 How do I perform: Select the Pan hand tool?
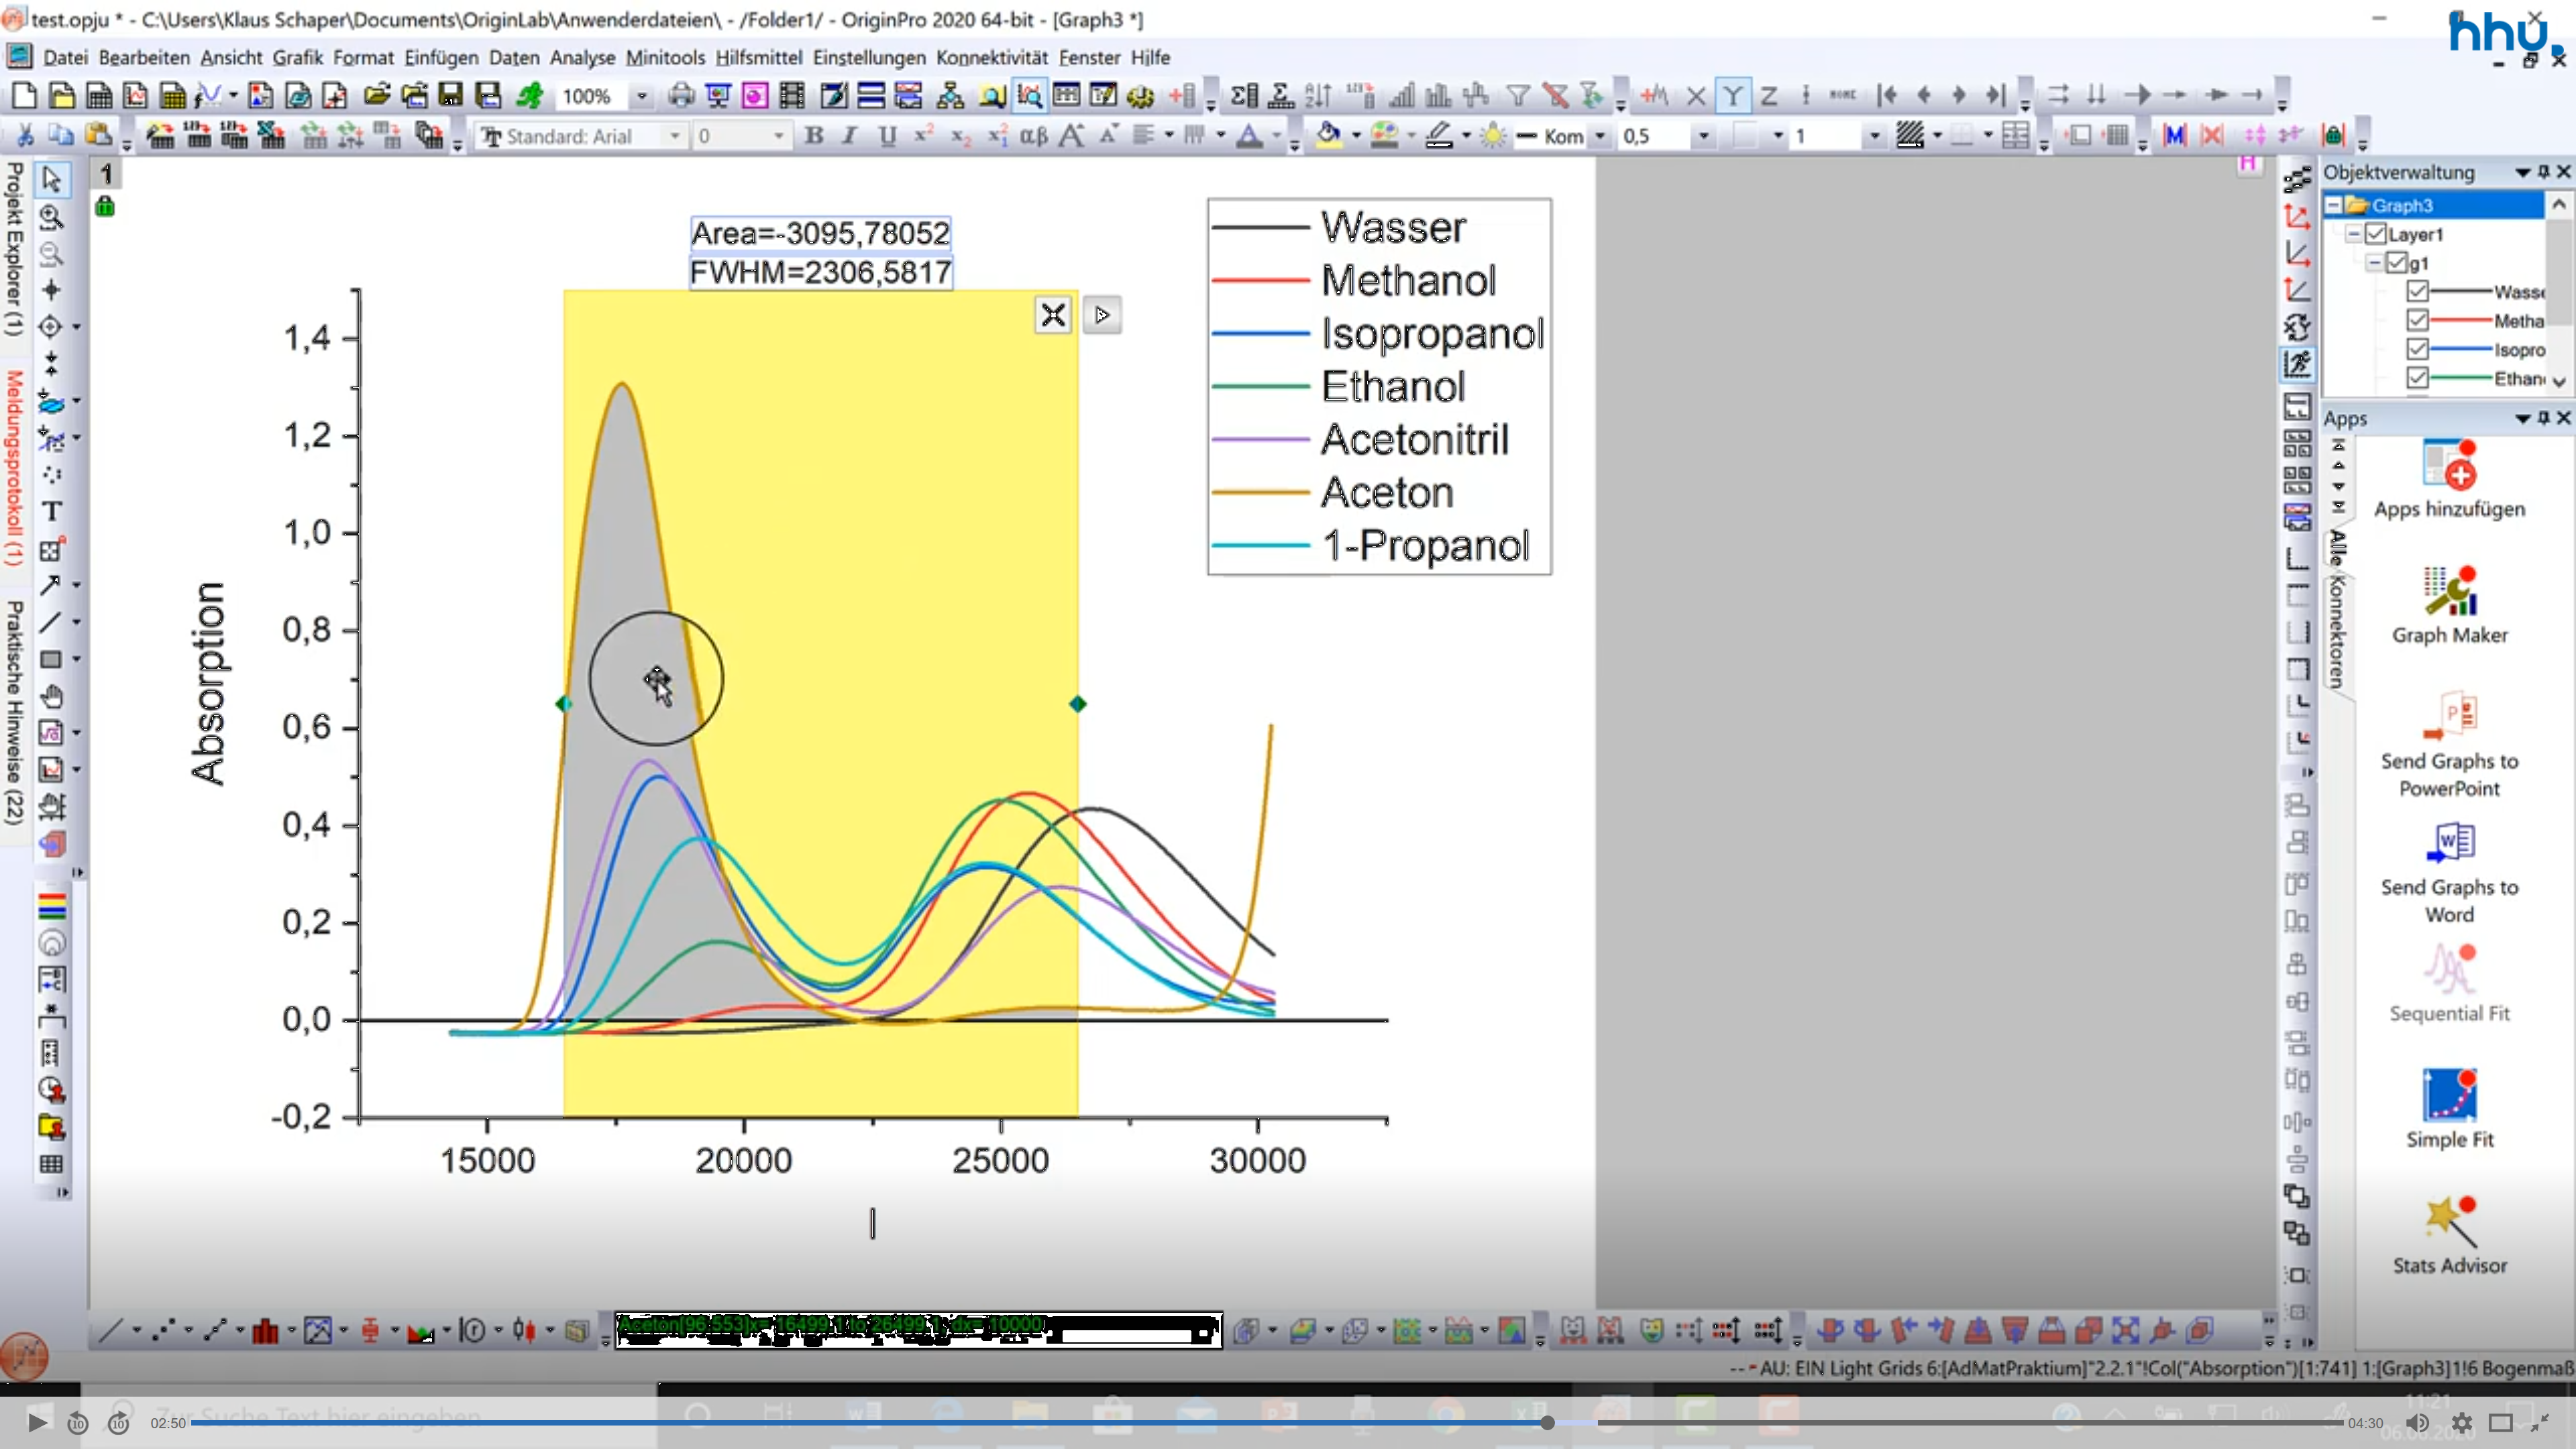(51, 696)
